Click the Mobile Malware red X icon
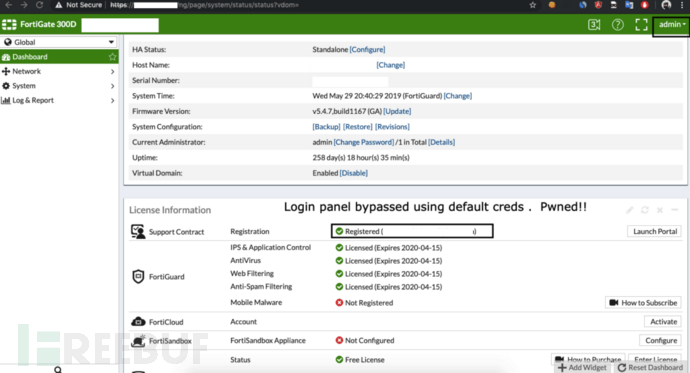 coord(339,303)
